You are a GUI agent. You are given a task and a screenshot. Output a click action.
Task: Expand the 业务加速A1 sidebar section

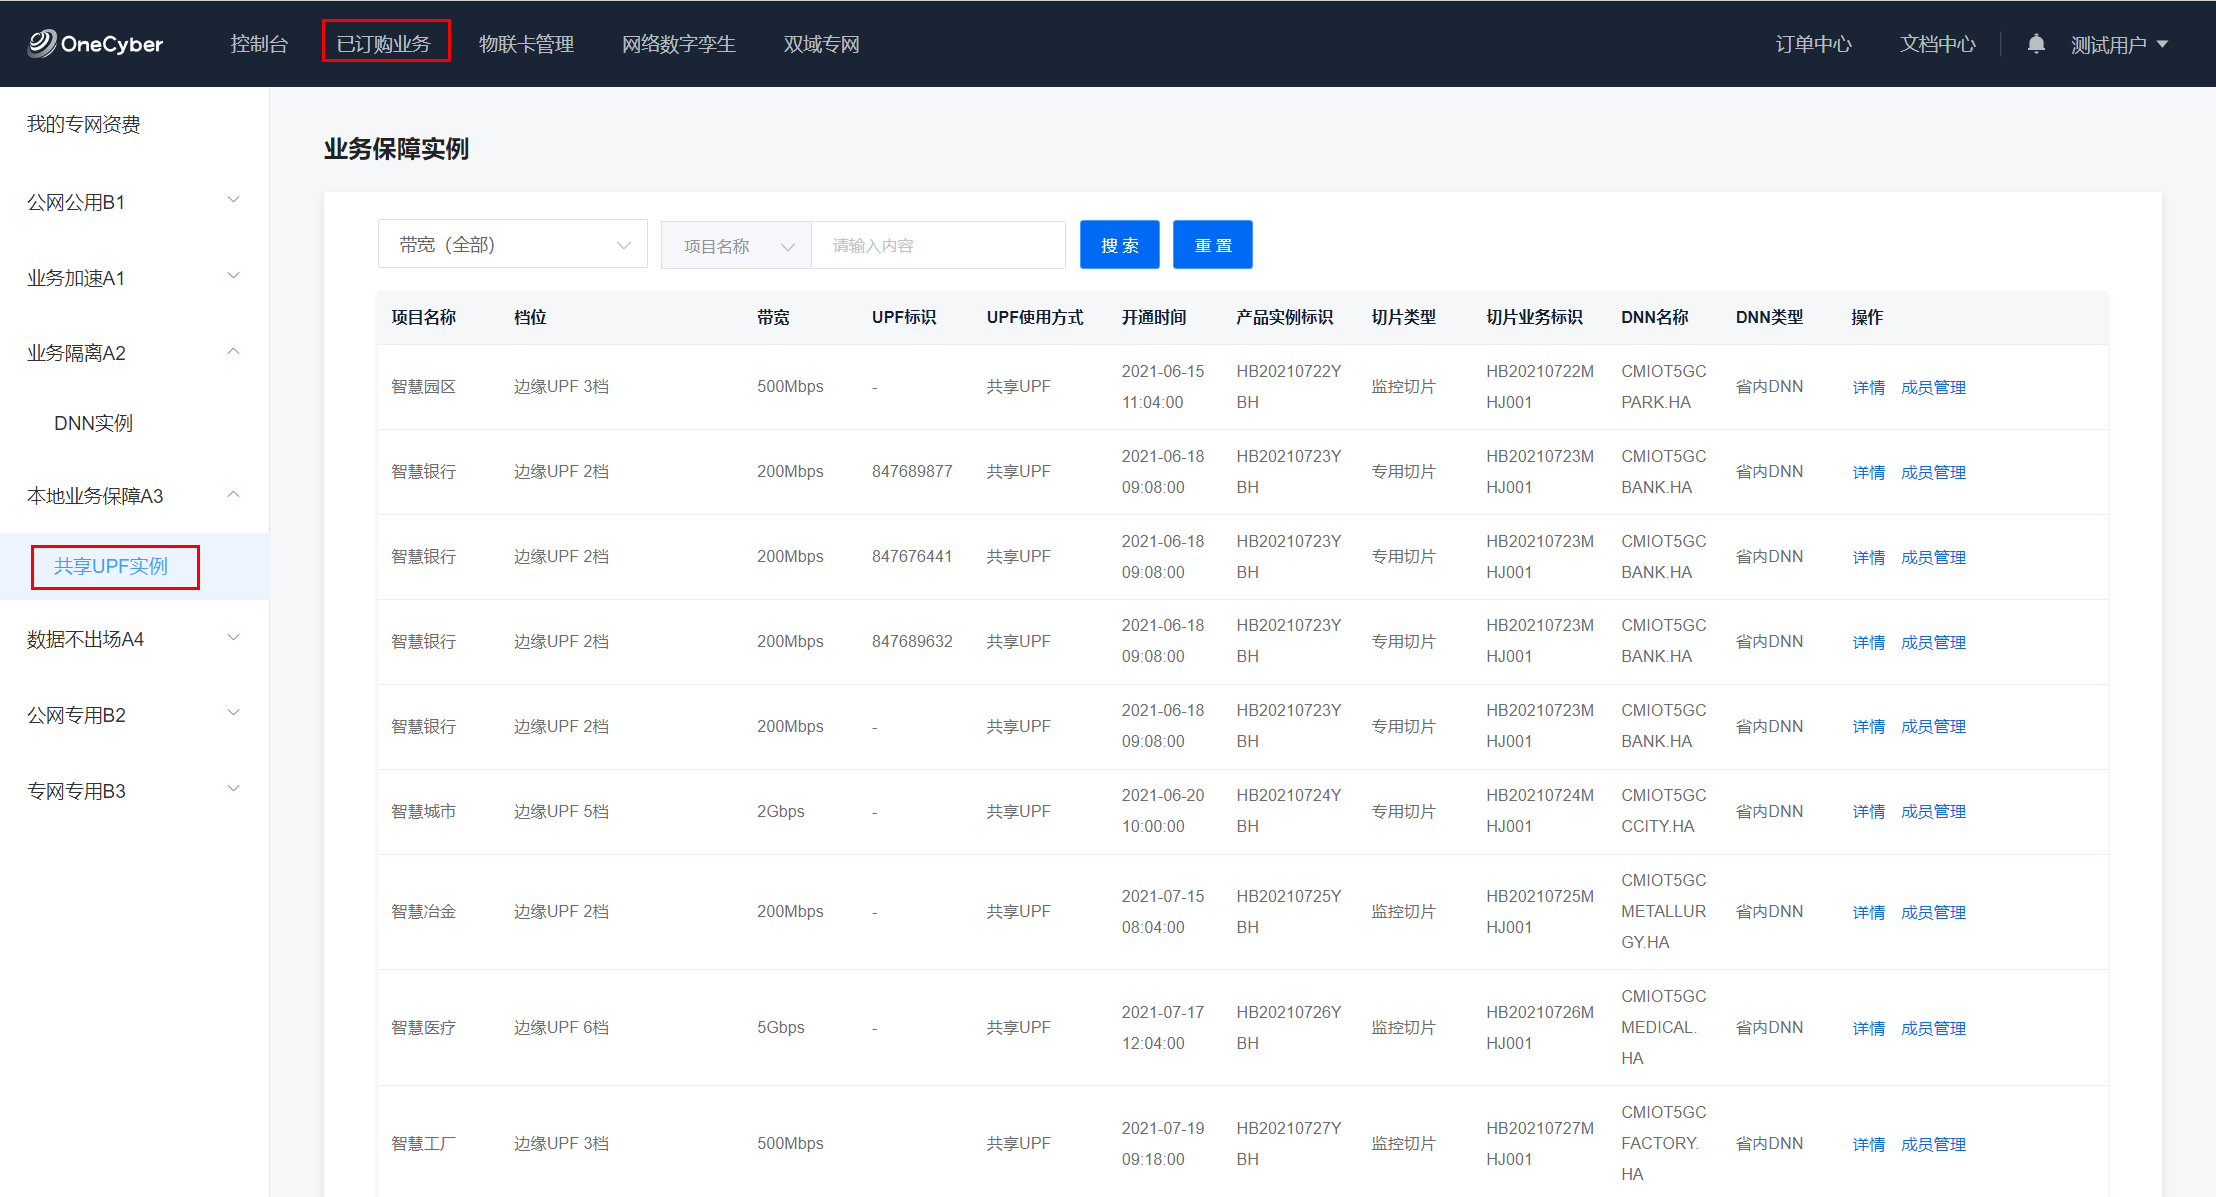tap(133, 278)
